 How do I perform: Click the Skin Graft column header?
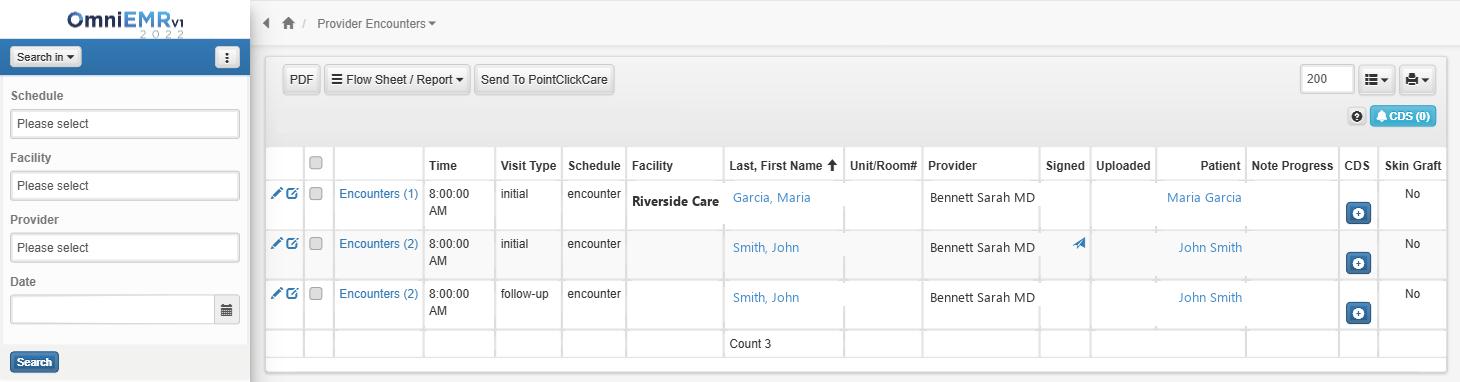(1413, 165)
